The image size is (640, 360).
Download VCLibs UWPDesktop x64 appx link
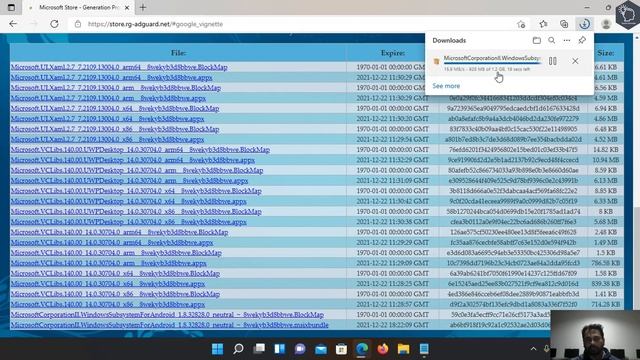(x=129, y=202)
